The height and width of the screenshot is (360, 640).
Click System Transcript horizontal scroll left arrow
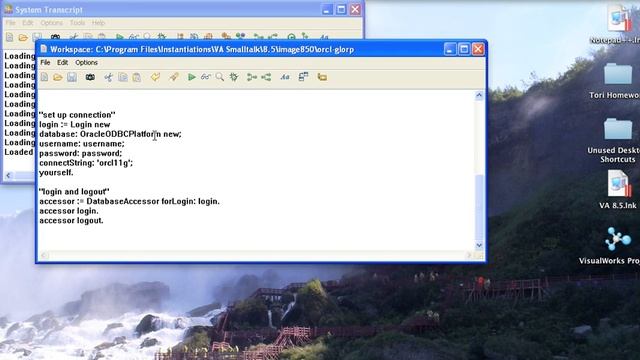pyautogui.click(x=8, y=176)
